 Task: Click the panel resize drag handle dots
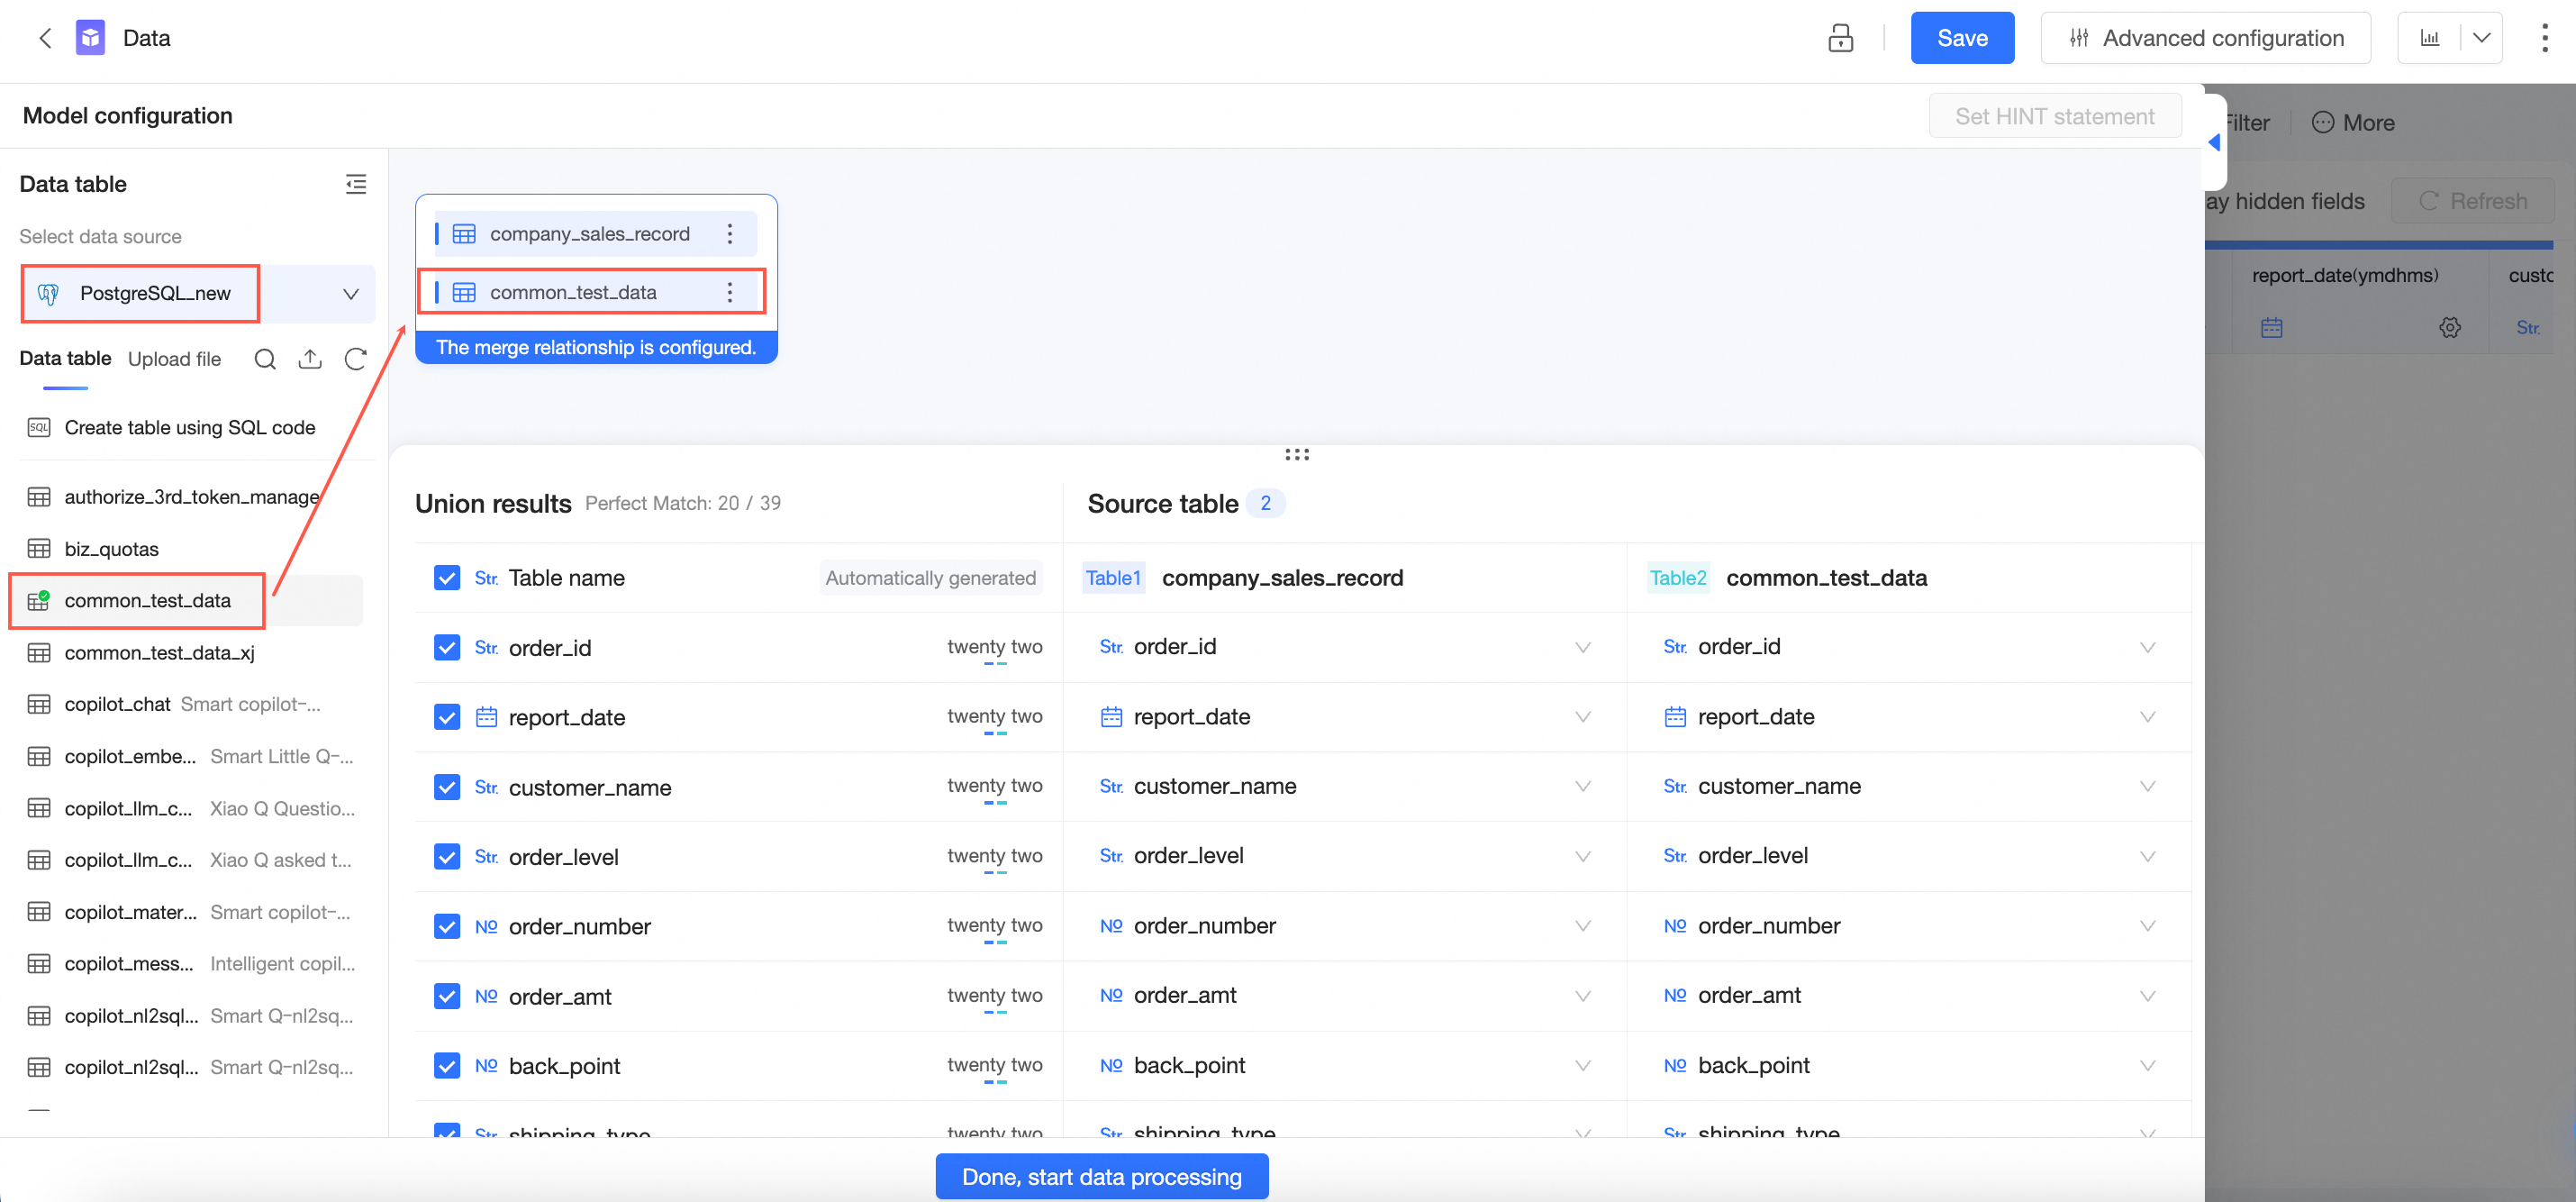(1296, 455)
